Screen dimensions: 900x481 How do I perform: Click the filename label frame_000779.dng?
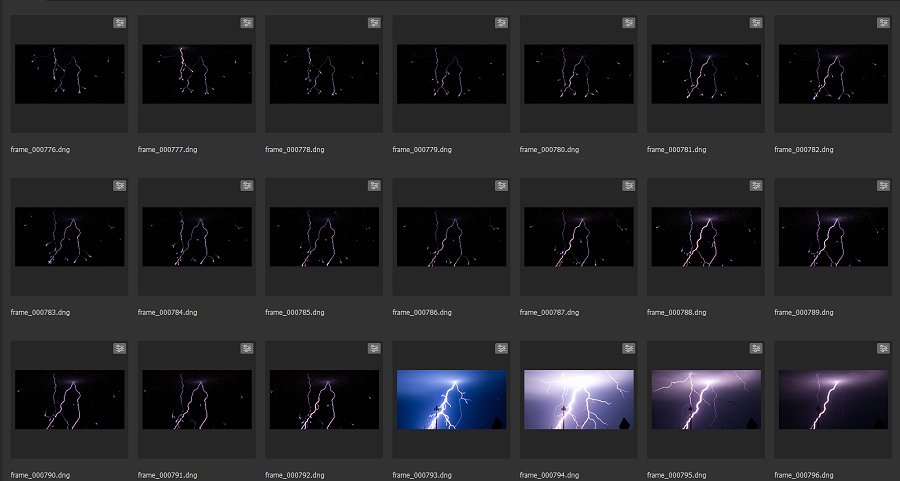(x=422, y=149)
